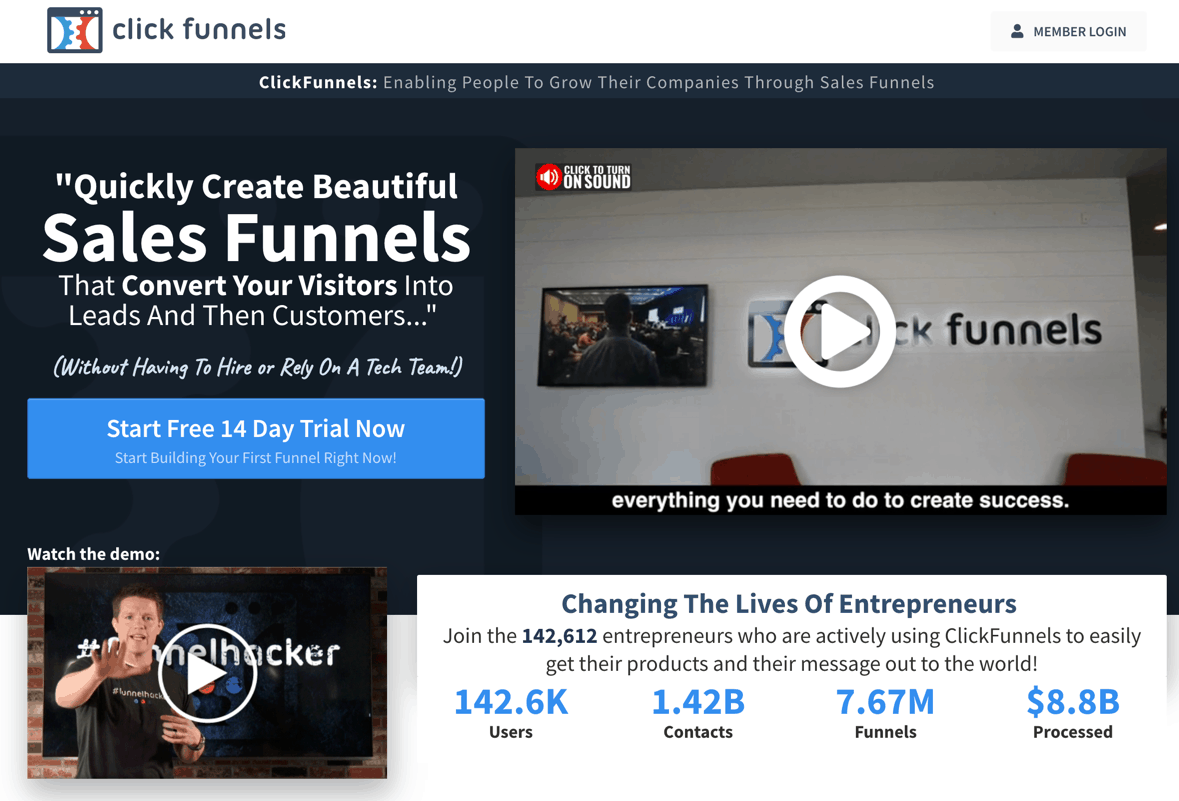Click 'Changing The Lives Of Entrepreneurs' heading
This screenshot has height=801, width=1179.
(789, 604)
